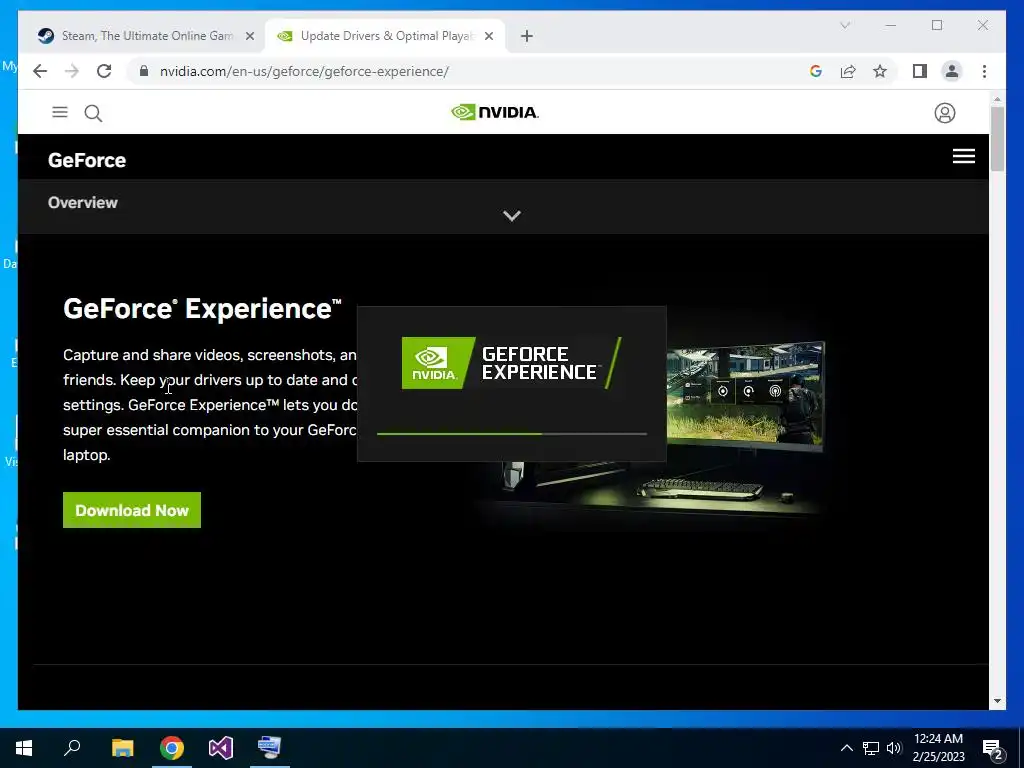Open a new Chrome tab
This screenshot has width=1024, height=768.
526,36
